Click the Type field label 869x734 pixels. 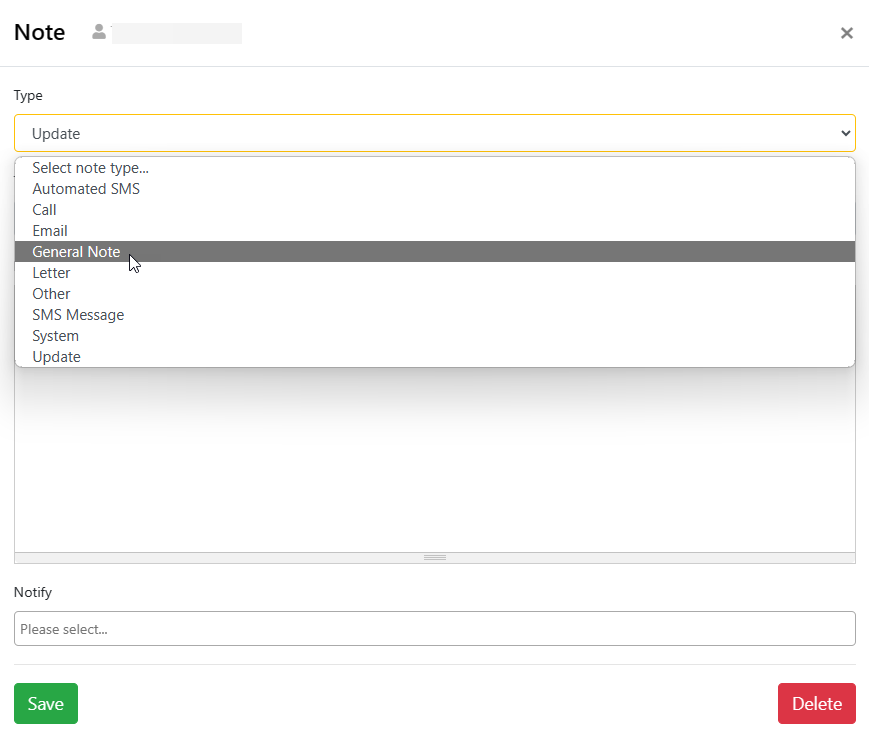pos(28,95)
